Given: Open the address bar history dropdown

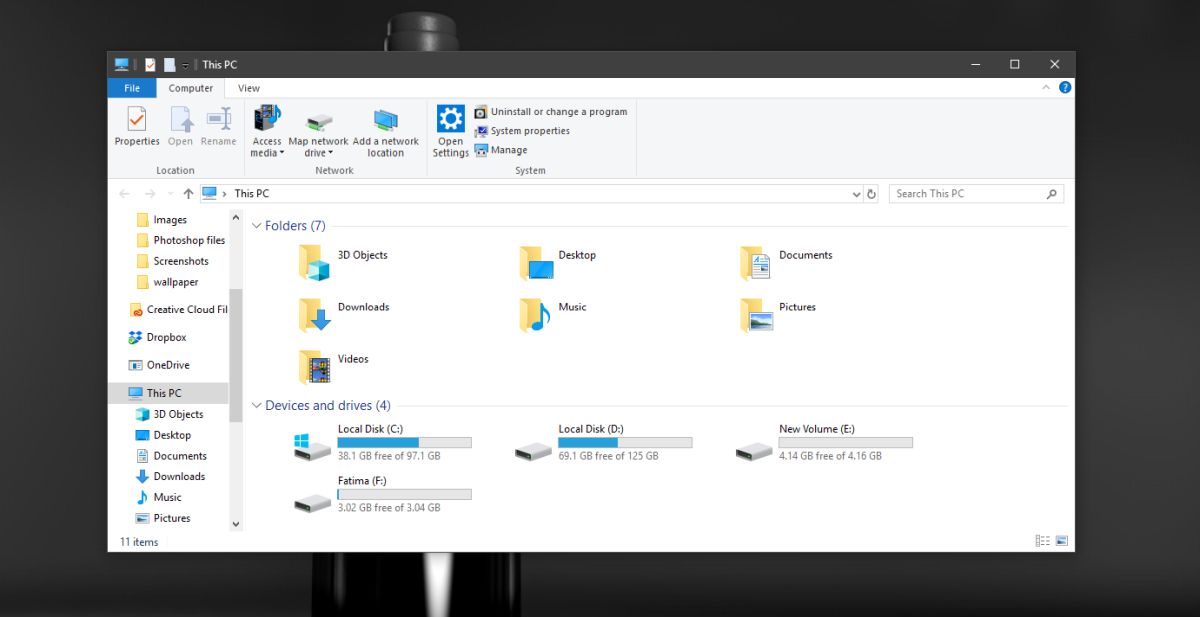Looking at the screenshot, I should (856, 194).
